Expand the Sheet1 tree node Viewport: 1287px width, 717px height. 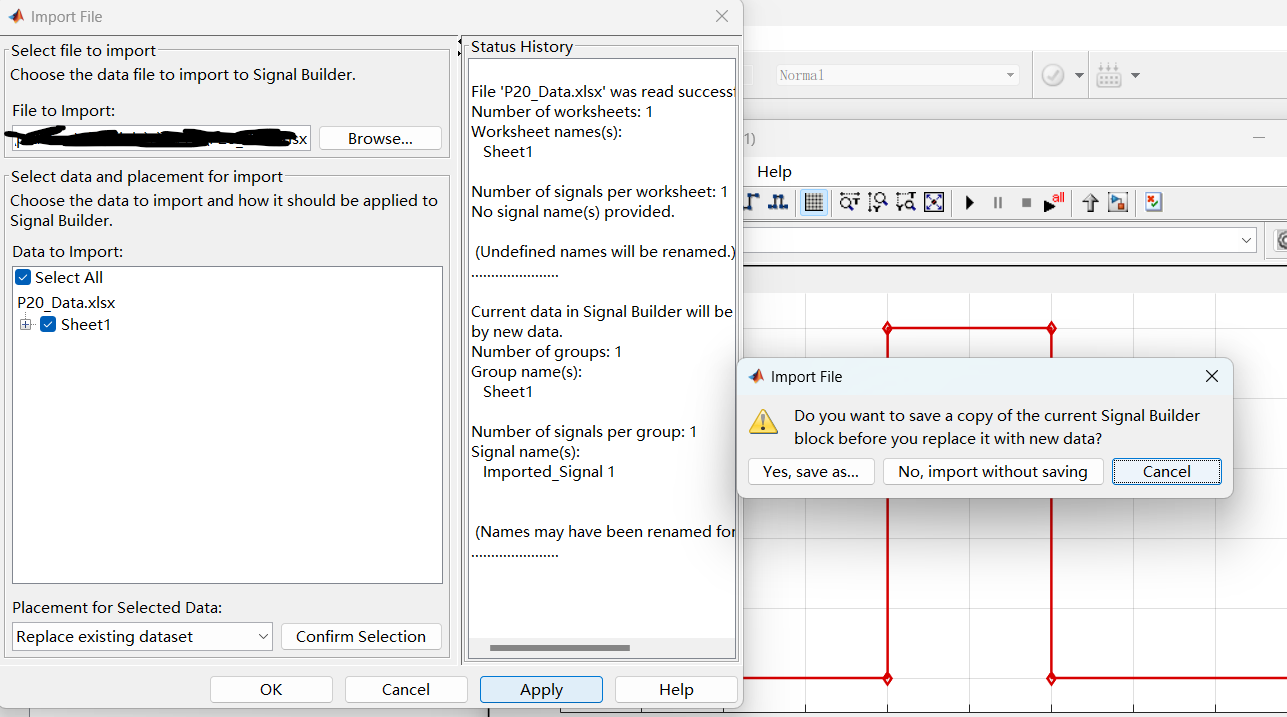click(x=26, y=324)
